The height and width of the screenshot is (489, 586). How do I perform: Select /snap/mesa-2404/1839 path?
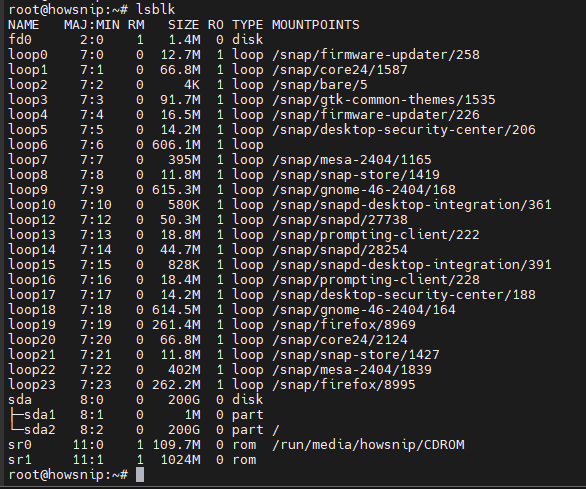click(x=352, y=370)
